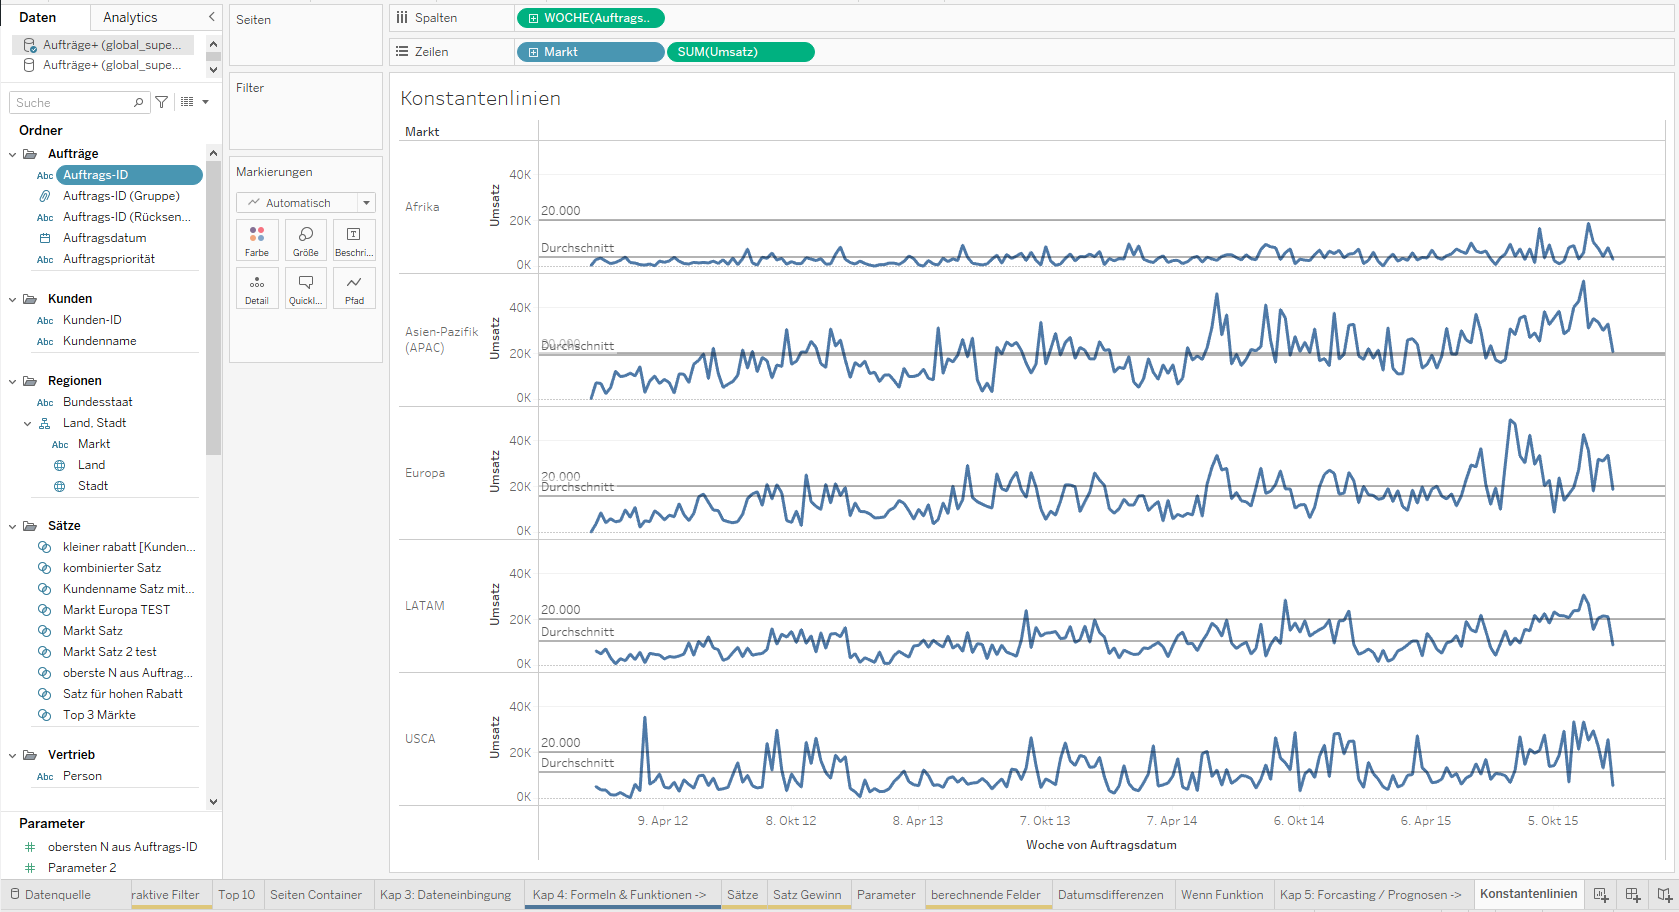The width and height of the screenshot is (1679, 912).
Task: Click the Größe size button in Markierungen
Action: click(306, 240)
